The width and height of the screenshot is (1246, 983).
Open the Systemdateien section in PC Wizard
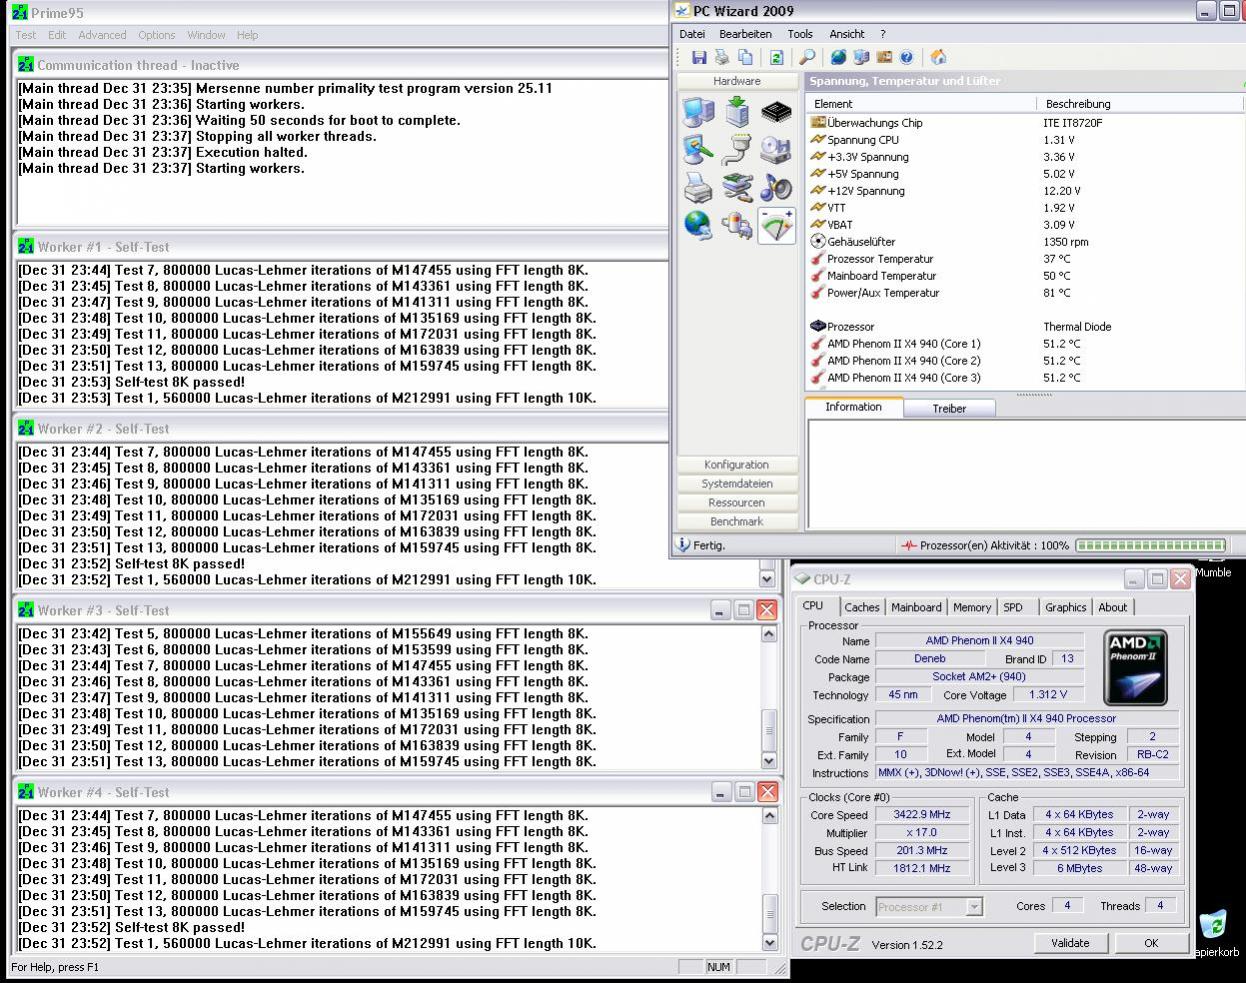pos(737,484)
